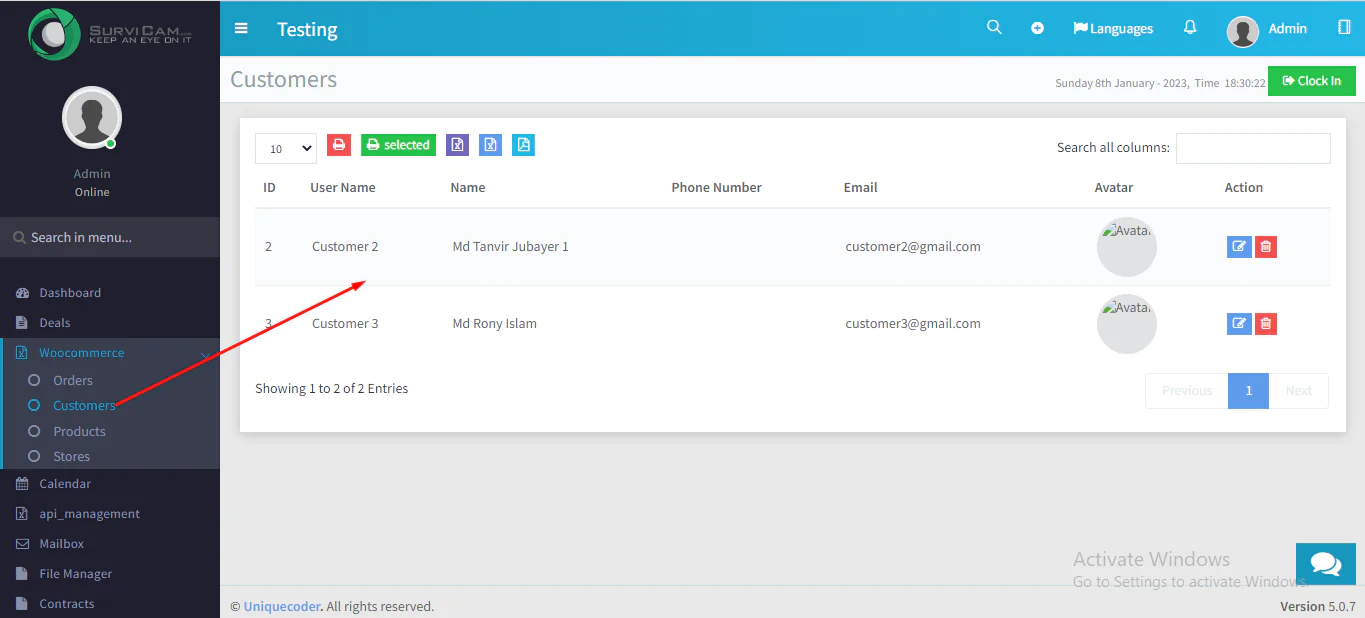Toggle the hamburger sidebar menu icon
Viewport: 1365px width, 618px height.
pyautogui.click(x=241, y=28)
